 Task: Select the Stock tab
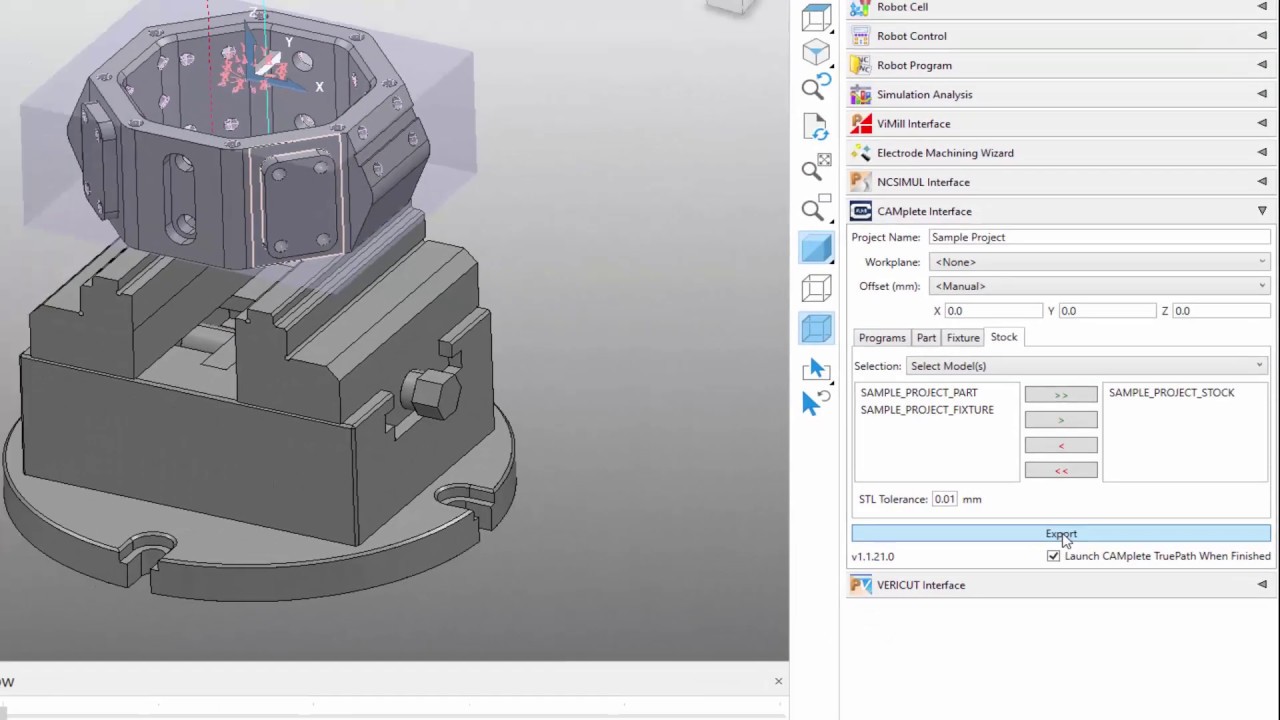point(1004,337)
